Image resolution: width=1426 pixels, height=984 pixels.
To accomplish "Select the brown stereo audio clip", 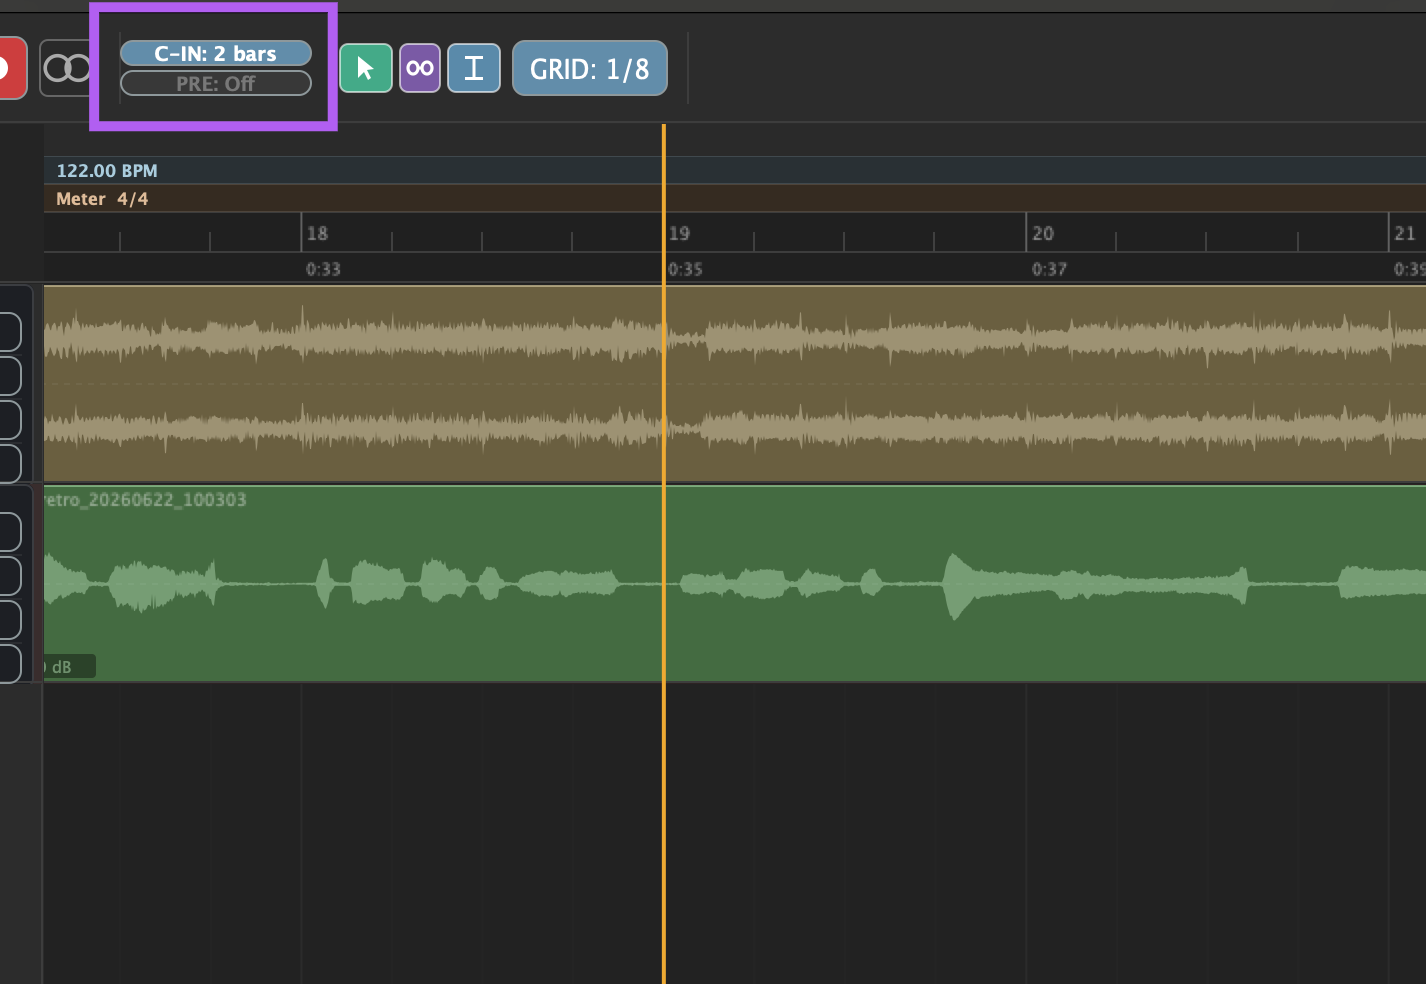I will (x=735, y=384).
